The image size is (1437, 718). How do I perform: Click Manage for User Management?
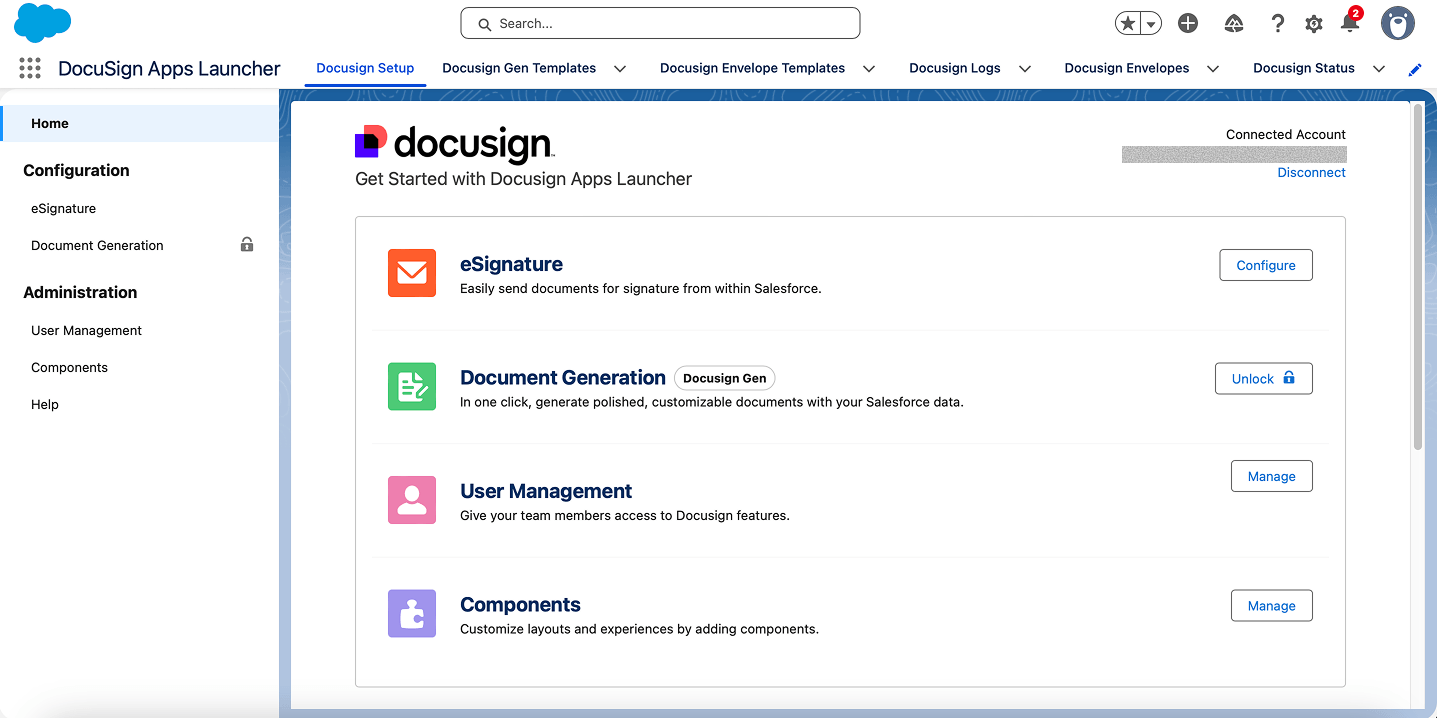(x=1271, y=476)
